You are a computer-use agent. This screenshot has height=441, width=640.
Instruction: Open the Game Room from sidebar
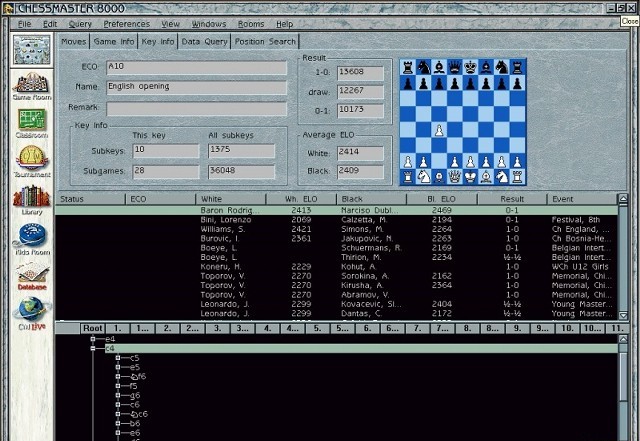click(x=33, y=84)
